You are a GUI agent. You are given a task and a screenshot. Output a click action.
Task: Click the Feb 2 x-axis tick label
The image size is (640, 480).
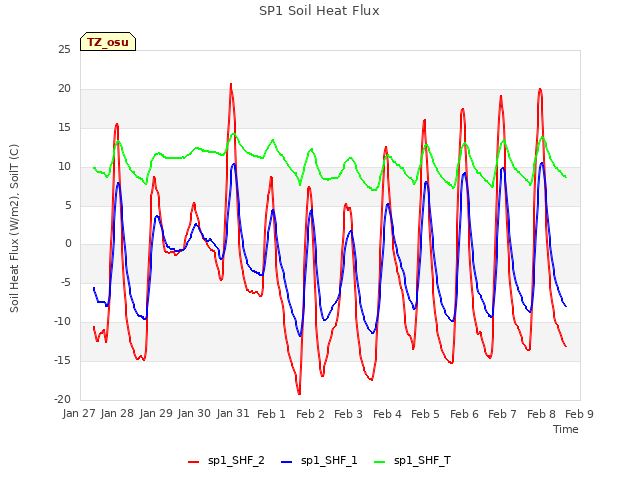[x=310, y=414]
